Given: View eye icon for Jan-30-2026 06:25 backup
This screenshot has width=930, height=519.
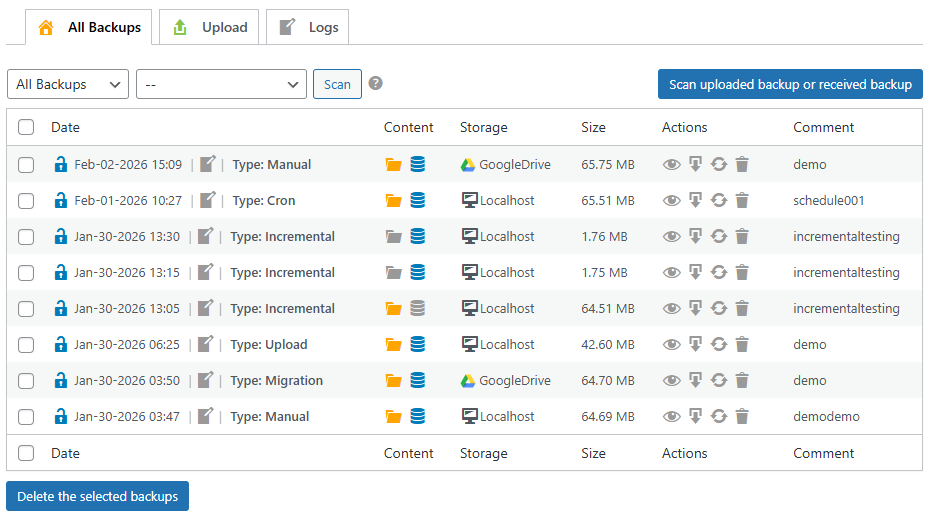Looking at the screenshot, I should (671, 345).
